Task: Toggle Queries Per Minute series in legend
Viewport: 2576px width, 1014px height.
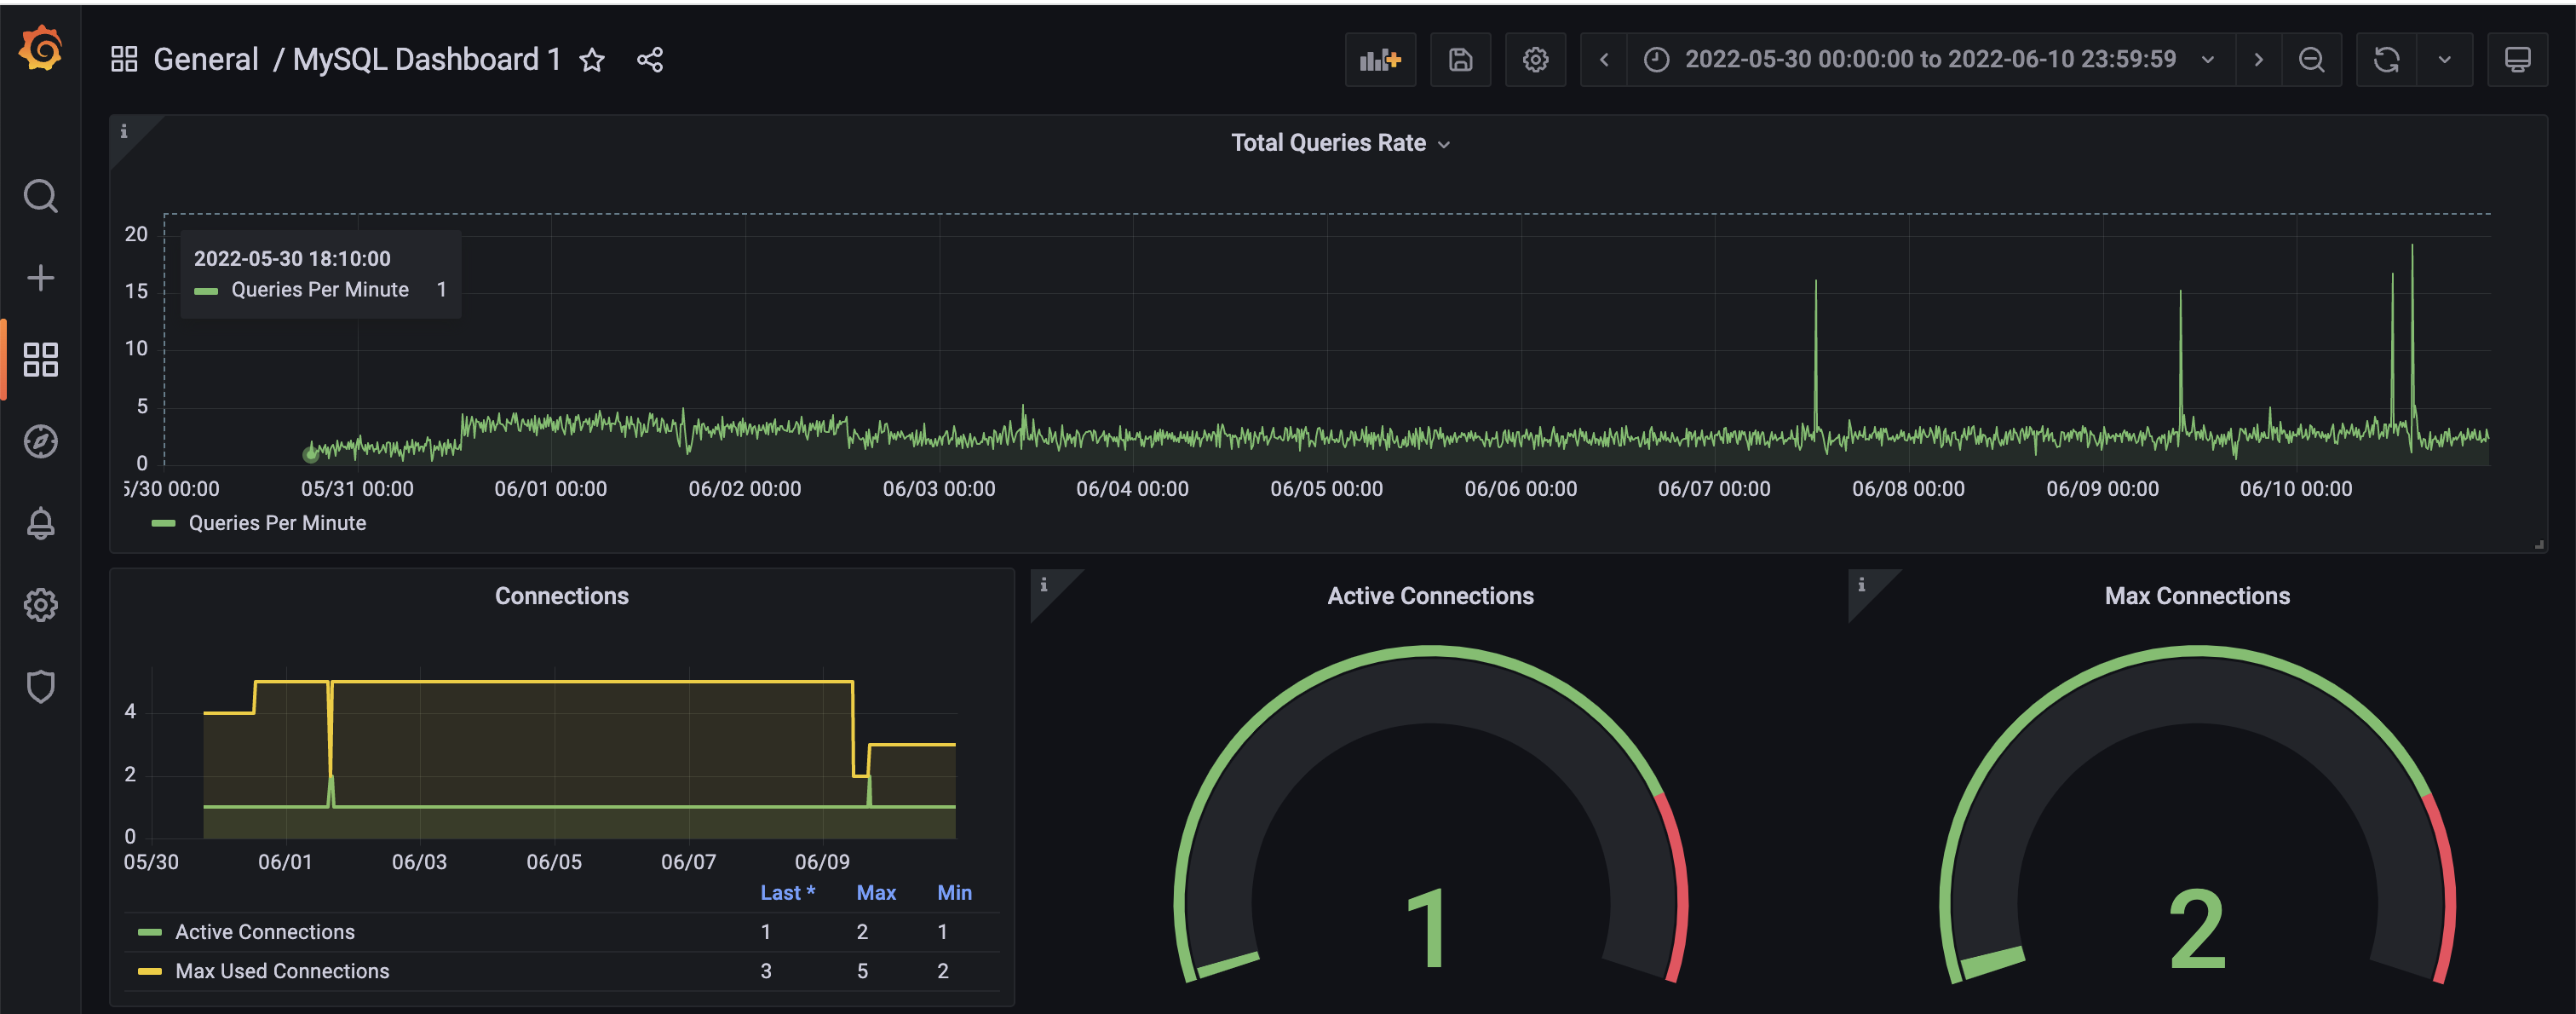Action: pos(277,523)
